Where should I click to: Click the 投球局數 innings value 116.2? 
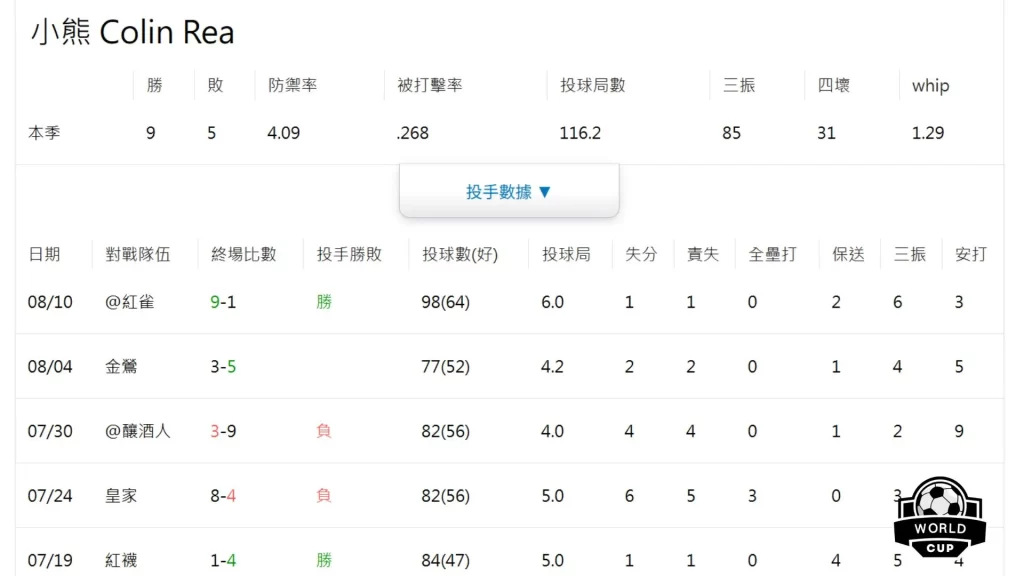coord(580,132)
